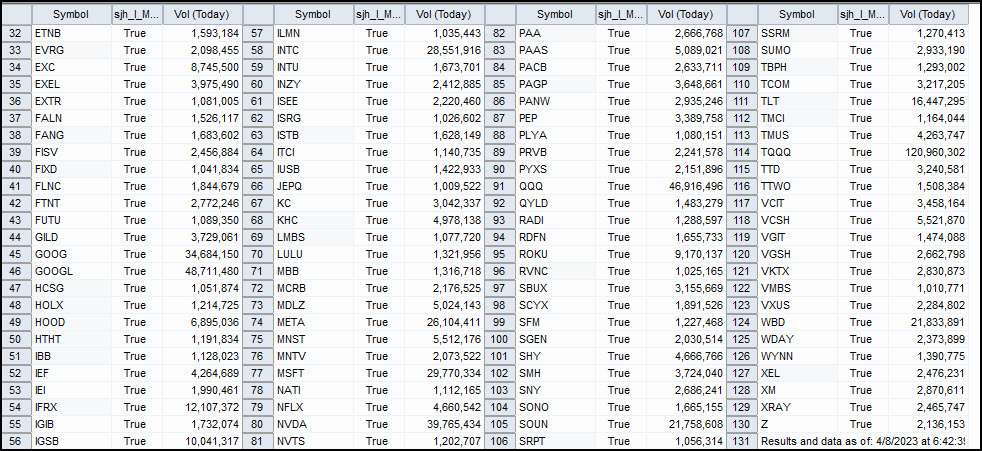Click the Symbol column header above SSRM
This screenshot has height=451, width=982.
pyautogui.click(x=797, y=14)
